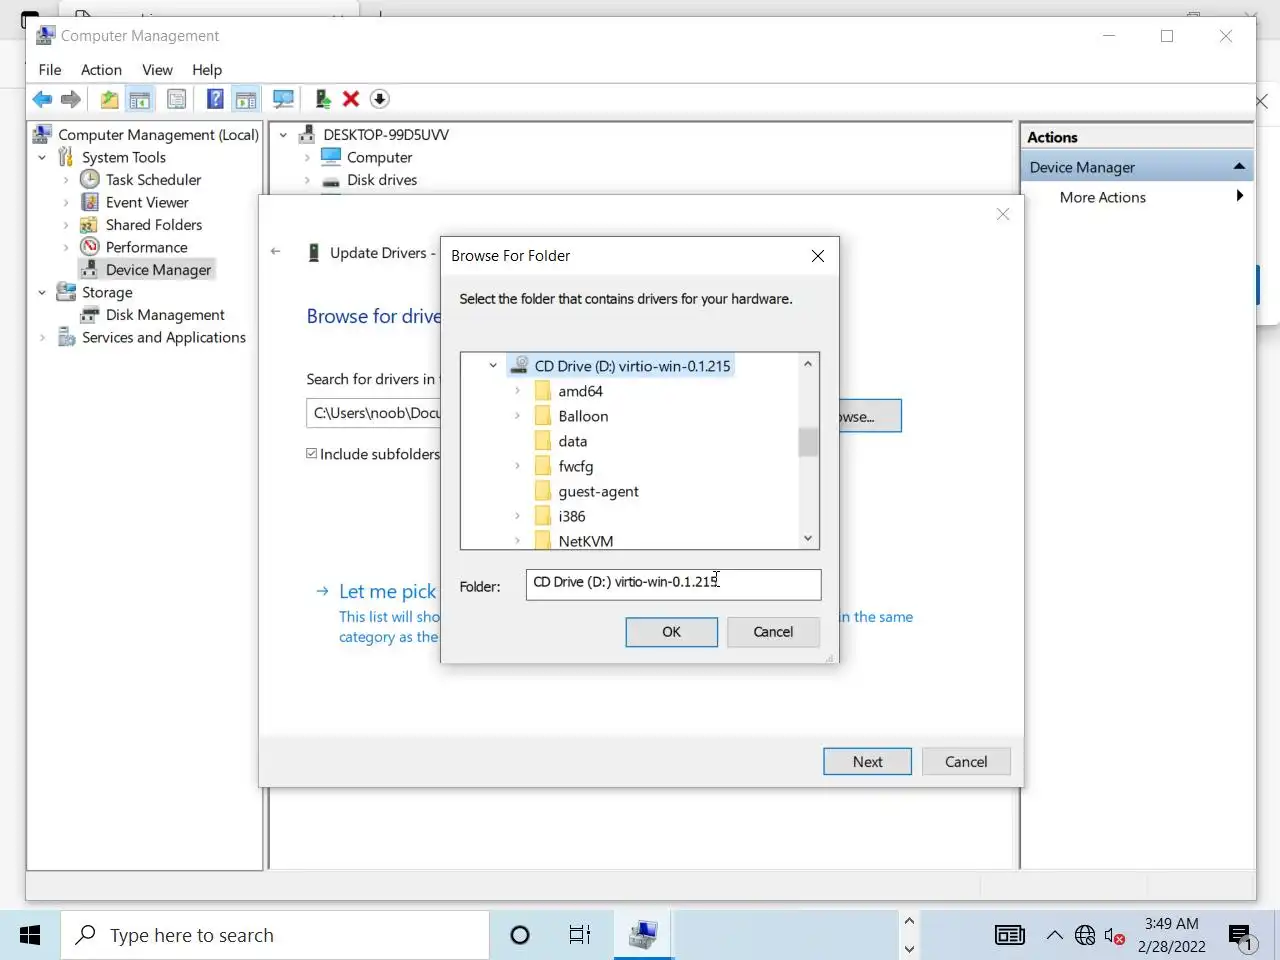Click Next in Update Drivers wizard
1280x960 pixels.
pos(867,762)
